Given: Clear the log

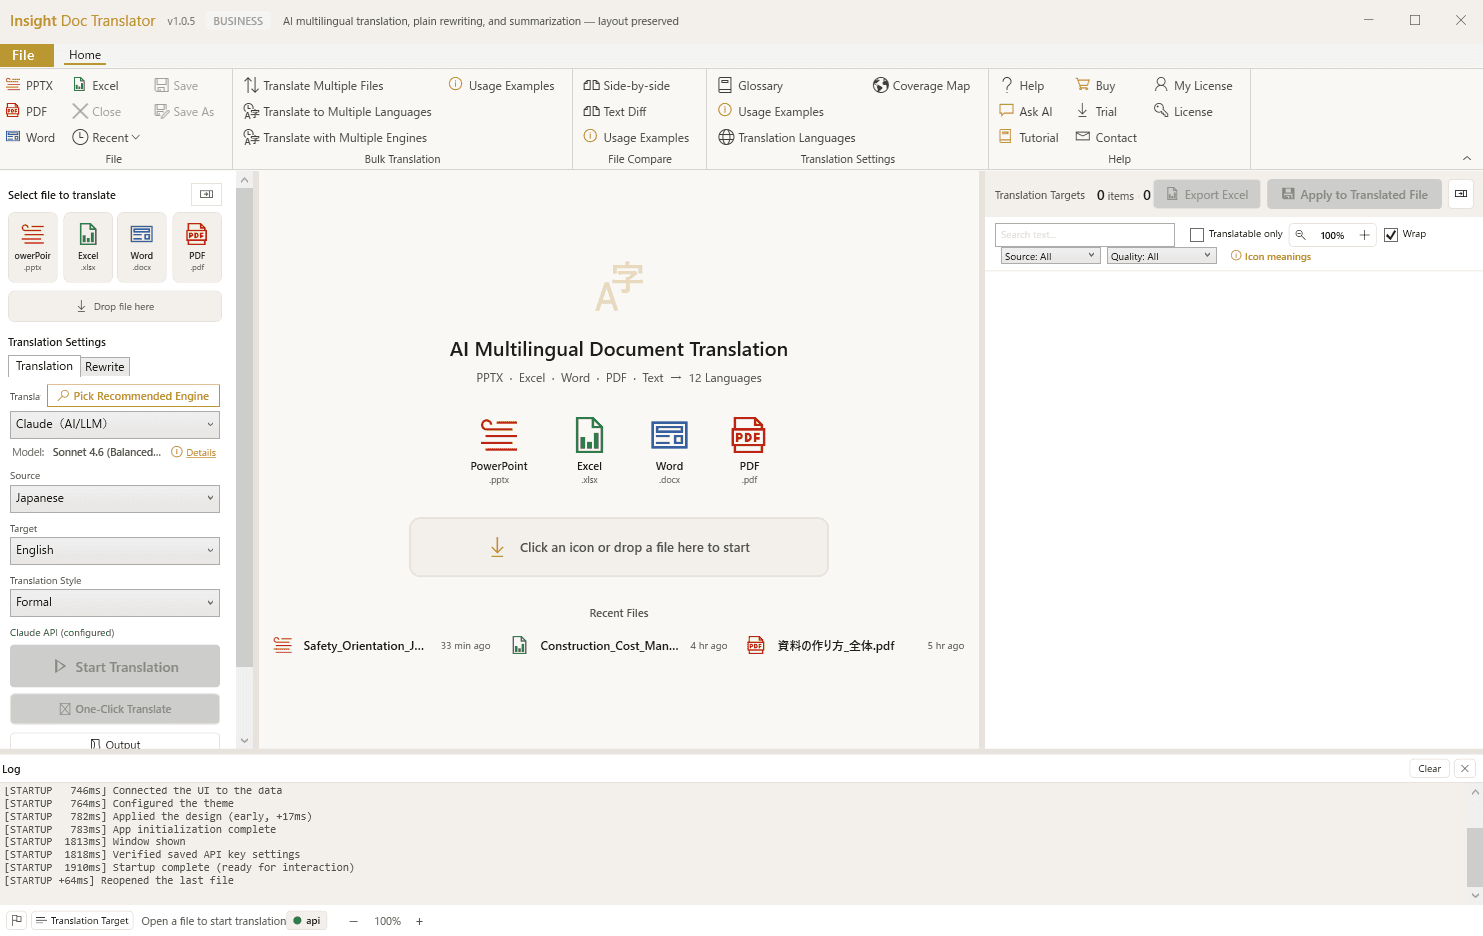Looking at the screenshot, I should click(x=1429, y=768).
